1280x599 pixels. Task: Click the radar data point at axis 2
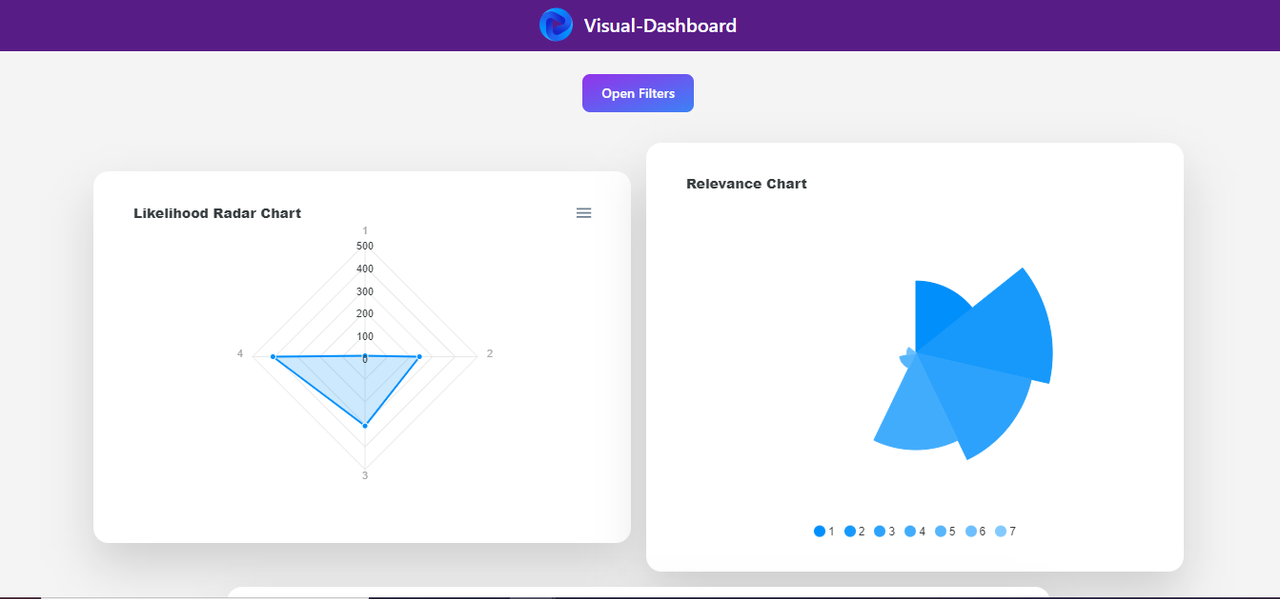coord(419,356)
